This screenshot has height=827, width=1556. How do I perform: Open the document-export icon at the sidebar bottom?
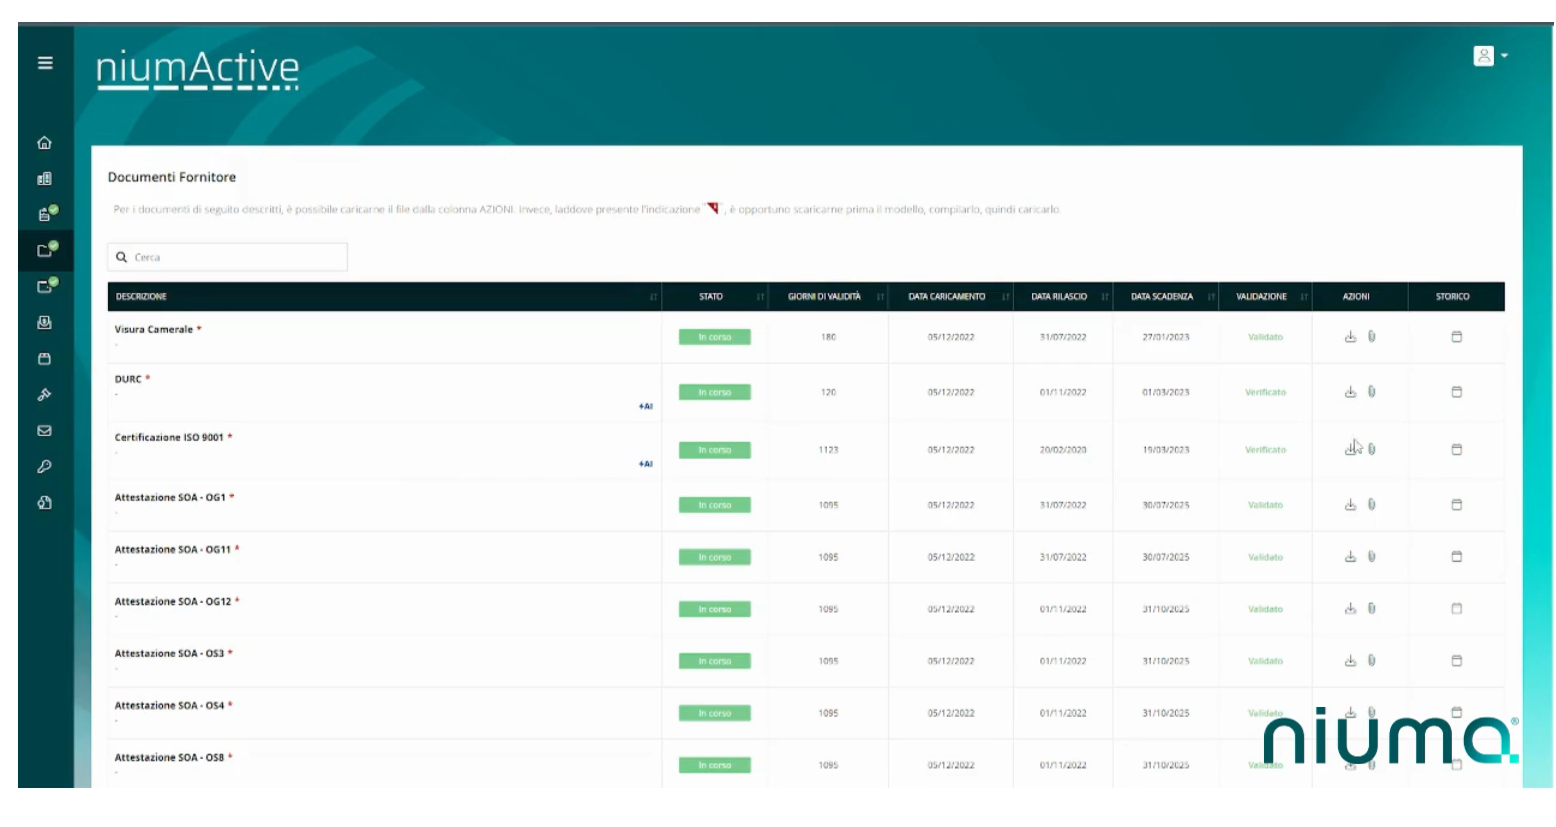tap(45, 503)
